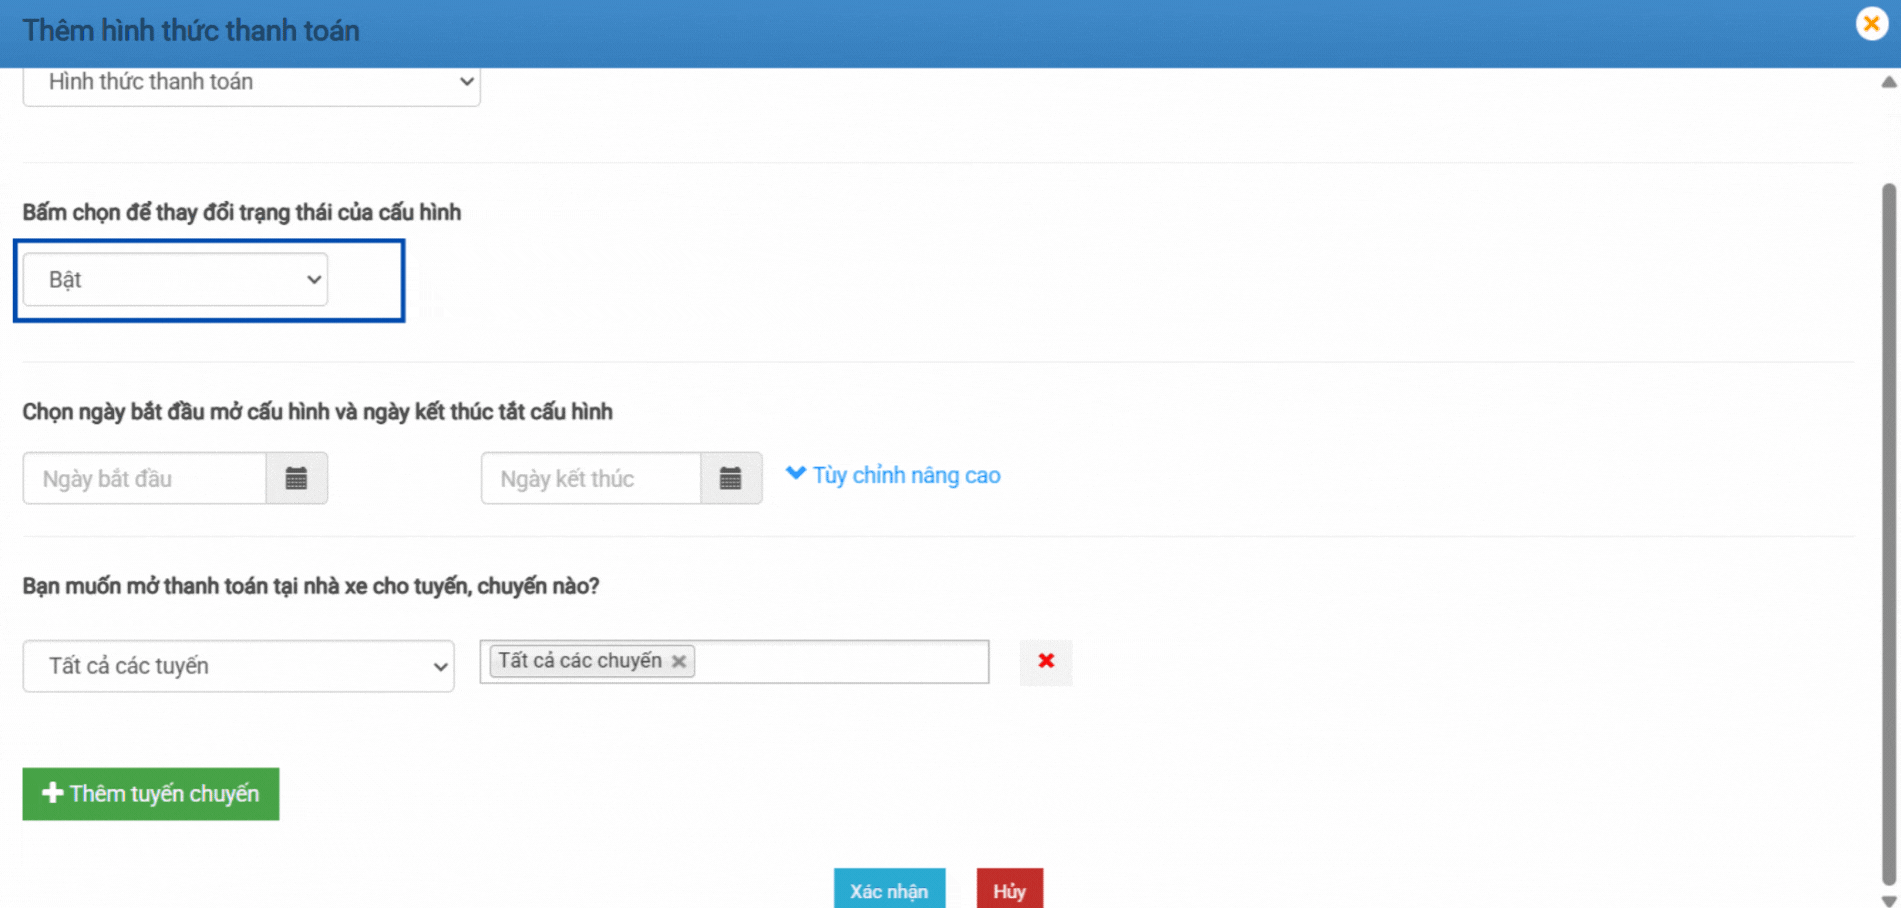Focus the 'Ngày bắt đầu' date field

pos(145,479)
